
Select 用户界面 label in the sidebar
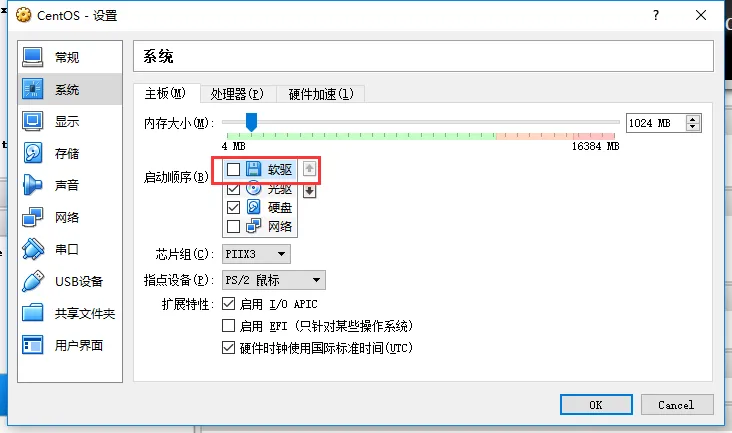point(78,345)
